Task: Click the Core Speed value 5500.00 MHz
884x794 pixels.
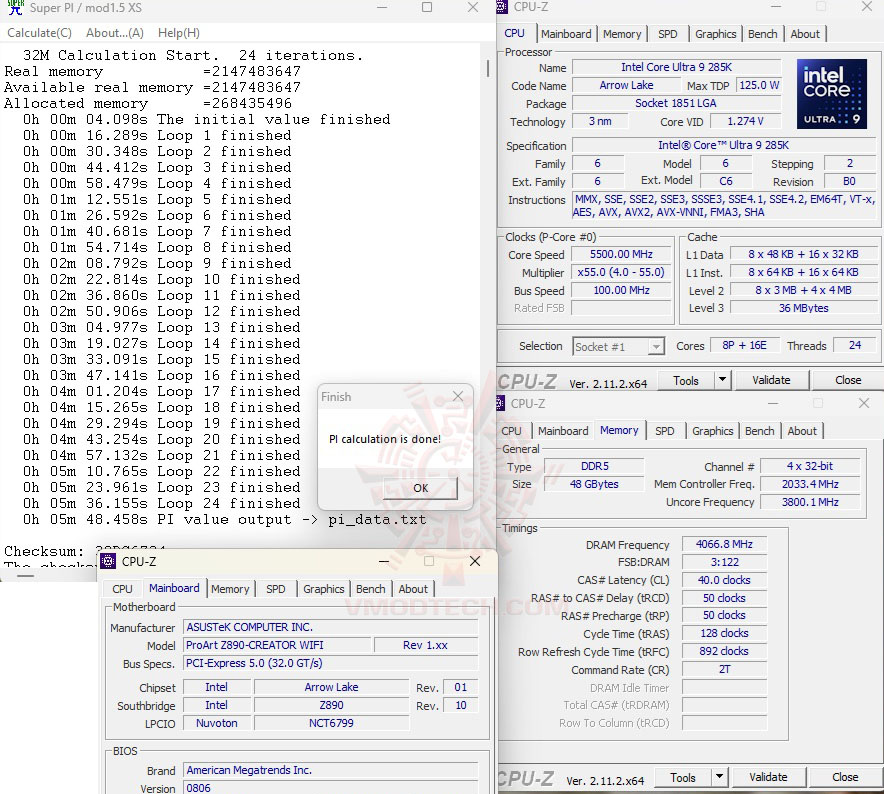Action: point(621,254)
